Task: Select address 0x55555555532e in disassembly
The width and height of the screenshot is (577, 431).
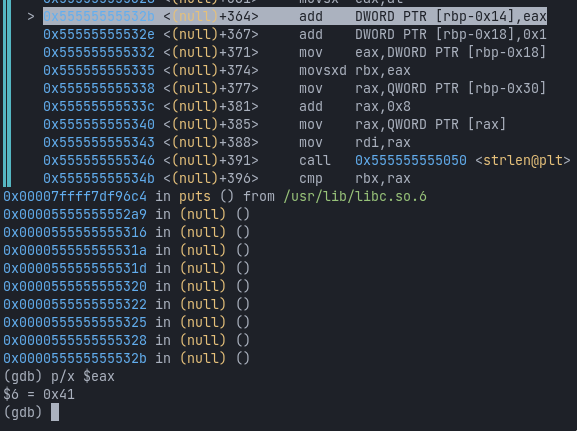Action: 99,35
